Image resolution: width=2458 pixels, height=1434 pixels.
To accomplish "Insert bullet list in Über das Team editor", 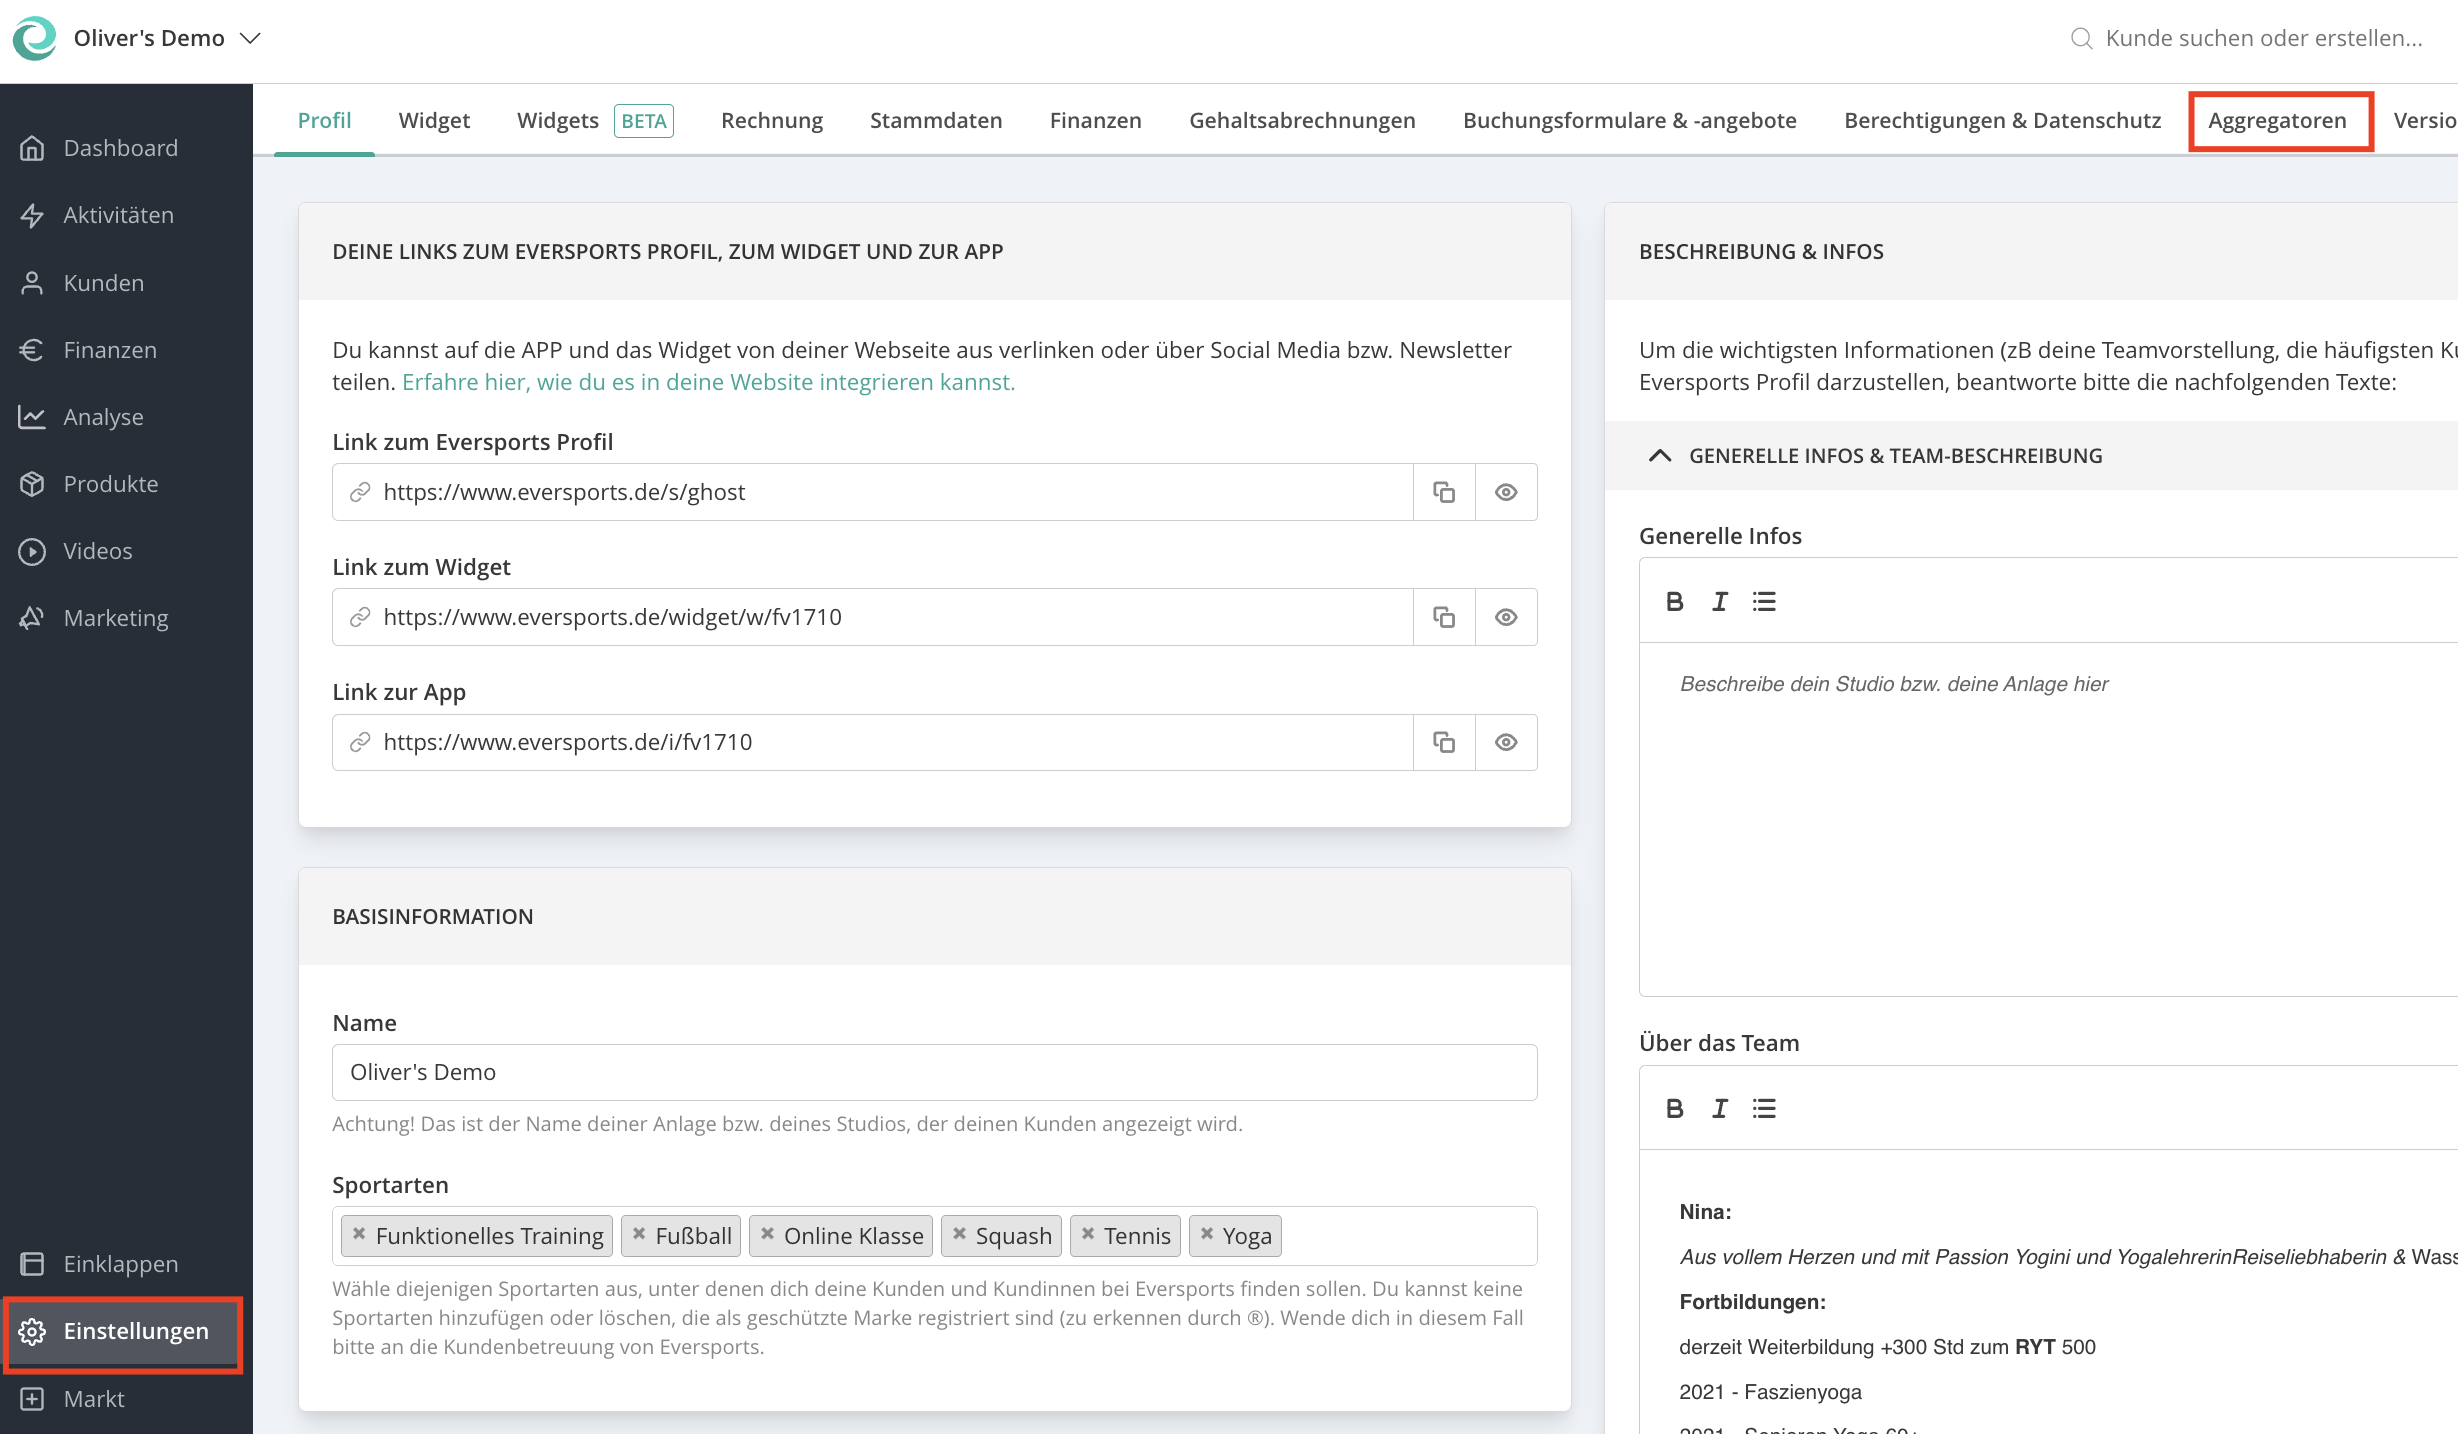I will coord(1764,1109).
